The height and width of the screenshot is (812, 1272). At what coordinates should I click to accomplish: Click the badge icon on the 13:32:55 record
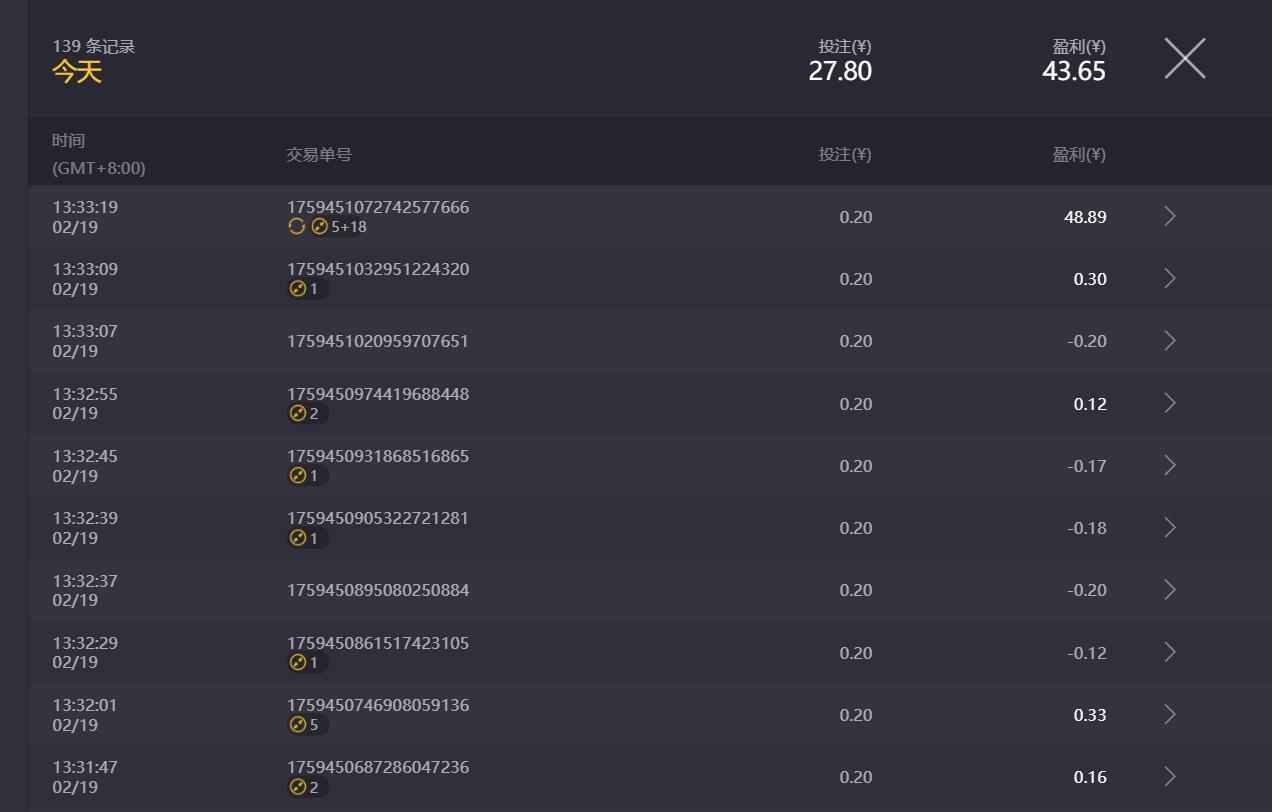tap(298, 414)
